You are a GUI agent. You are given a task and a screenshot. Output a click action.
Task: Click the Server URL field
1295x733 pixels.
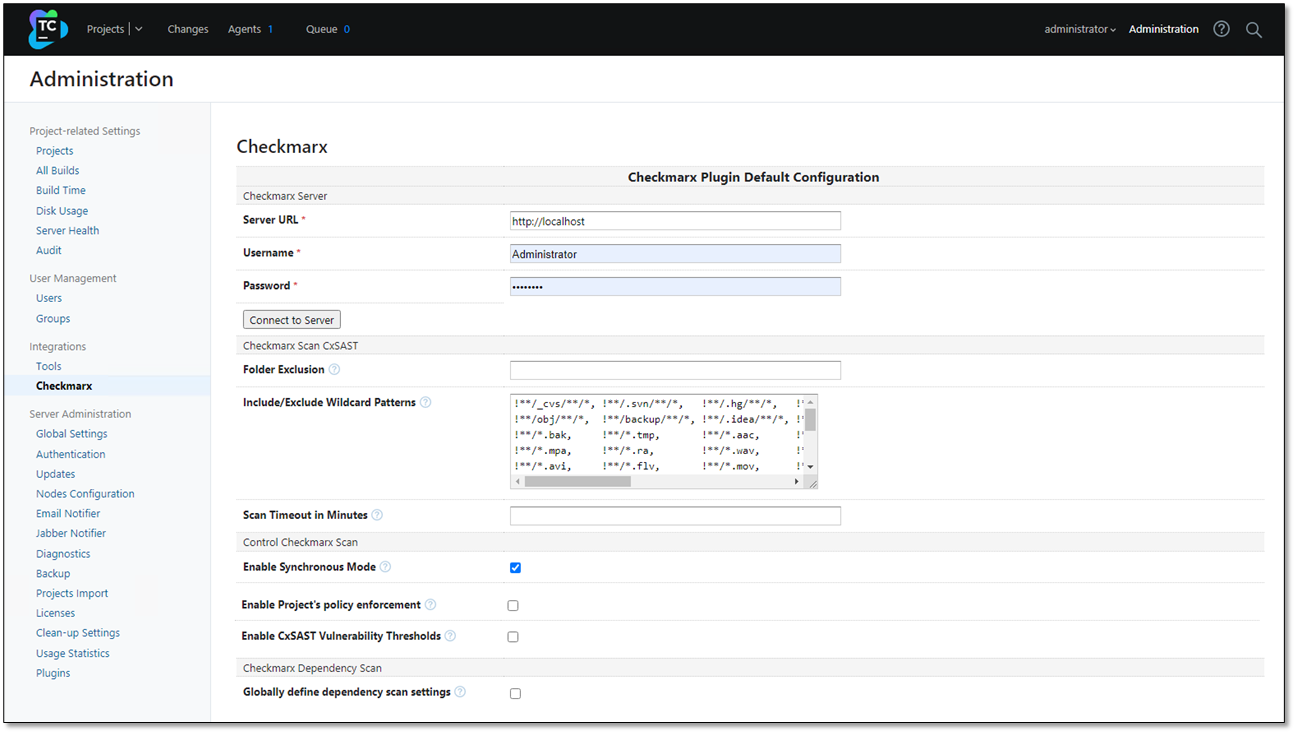[x=675, y=221]
